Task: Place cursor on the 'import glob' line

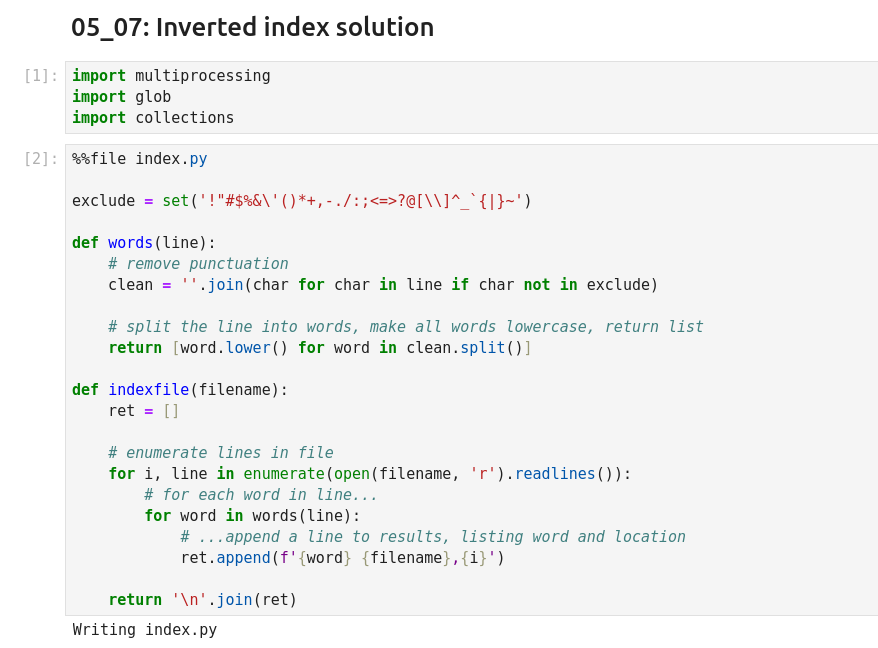Action: click(x=121, y=97)
